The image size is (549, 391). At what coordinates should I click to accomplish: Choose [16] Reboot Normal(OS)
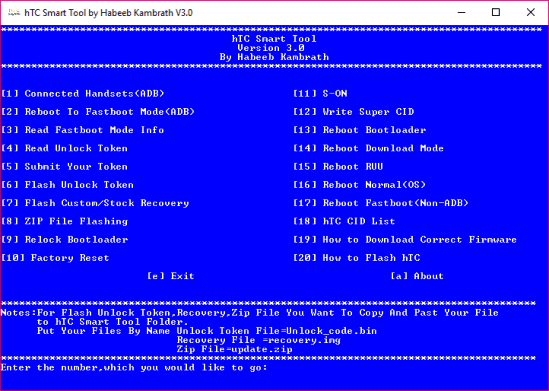tap(360, 184)
